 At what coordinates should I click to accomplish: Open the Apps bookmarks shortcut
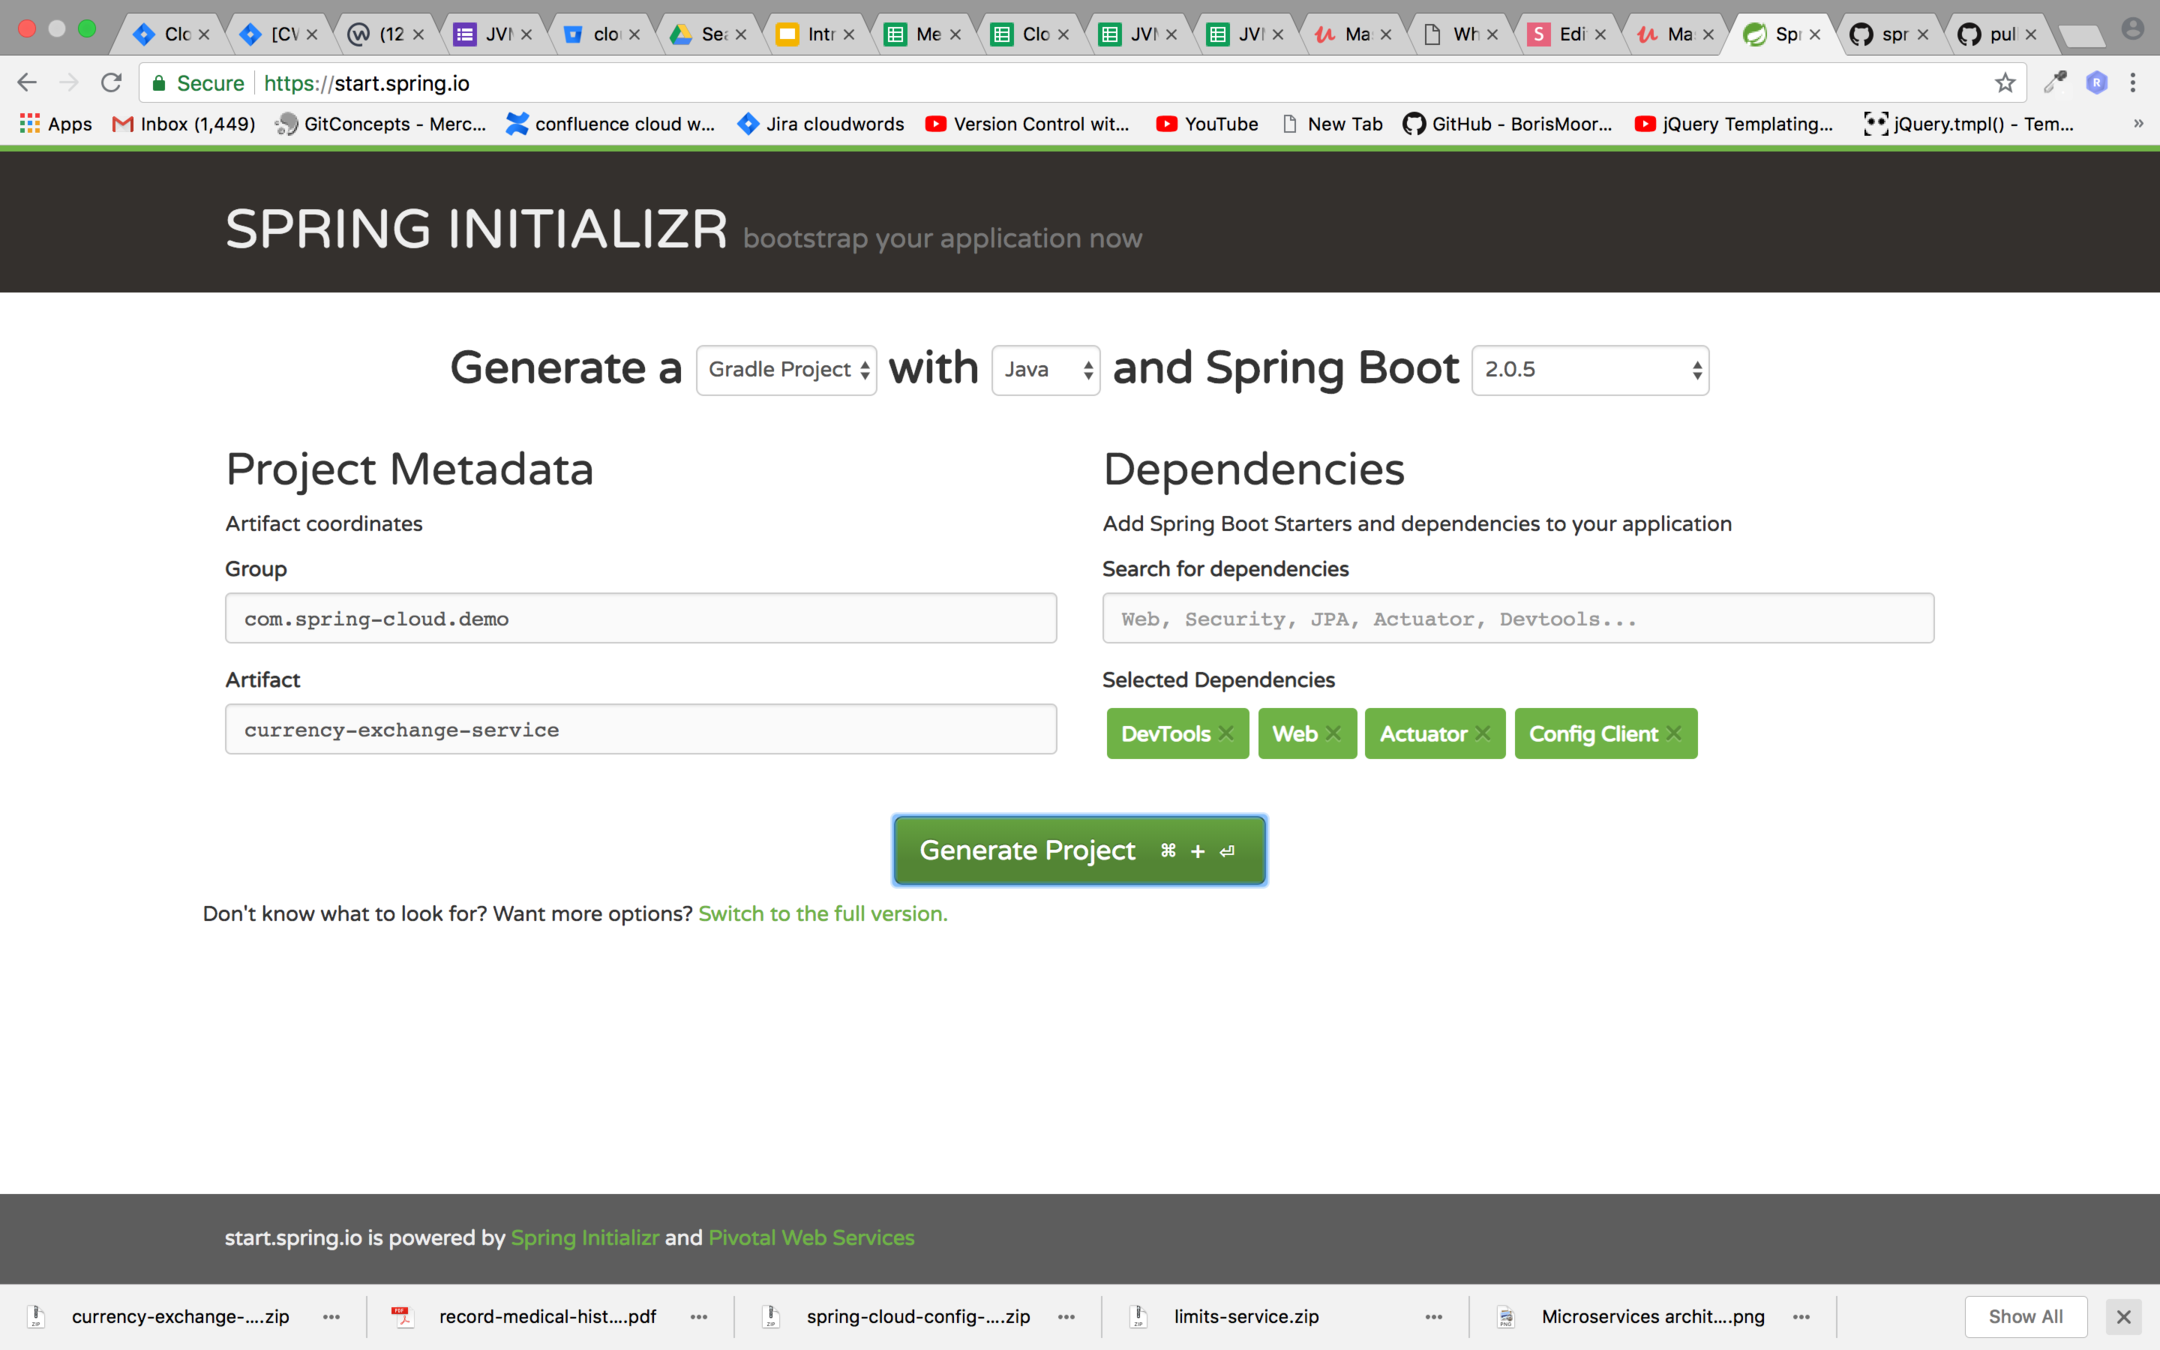[56, 124]
